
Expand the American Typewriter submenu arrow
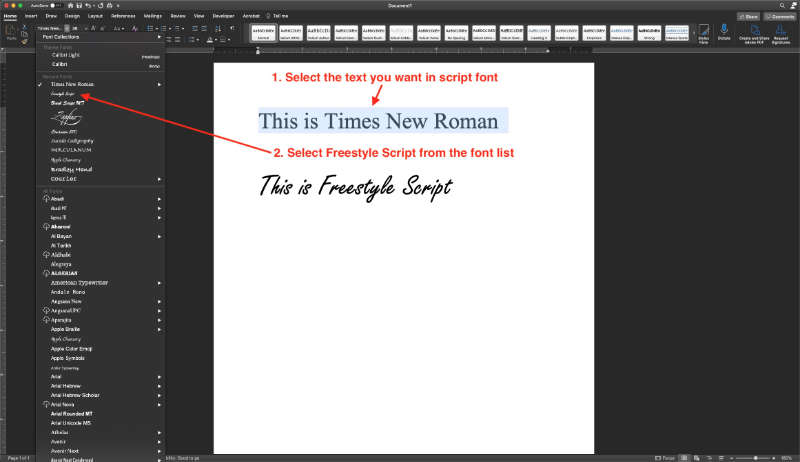(159, 283)
